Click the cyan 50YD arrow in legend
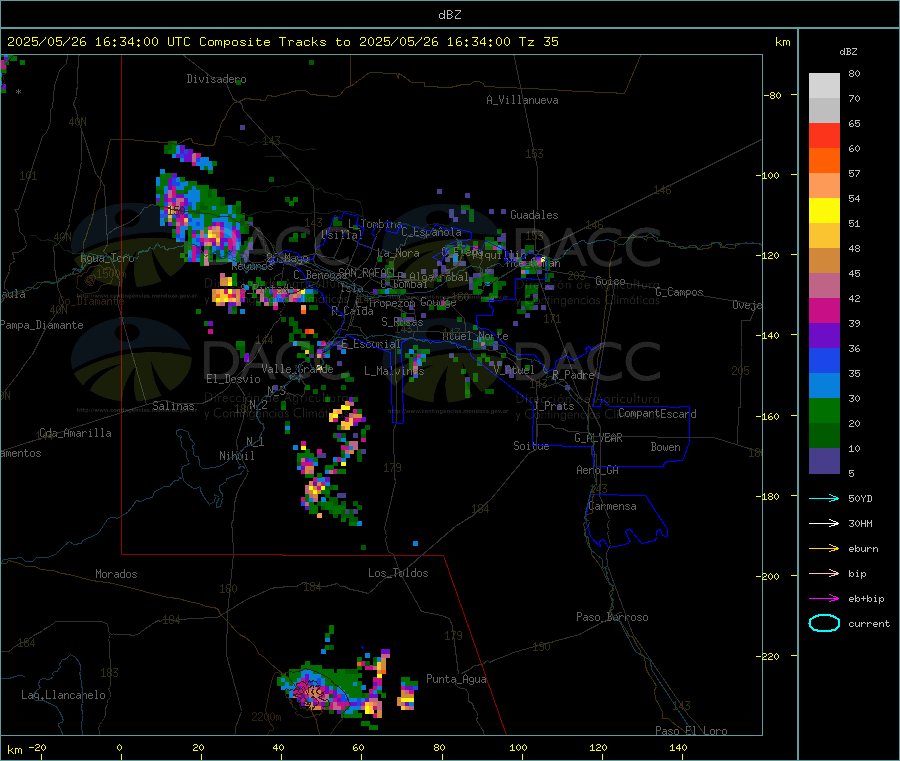This screenshot has height=761, width=900. [824, 498]
